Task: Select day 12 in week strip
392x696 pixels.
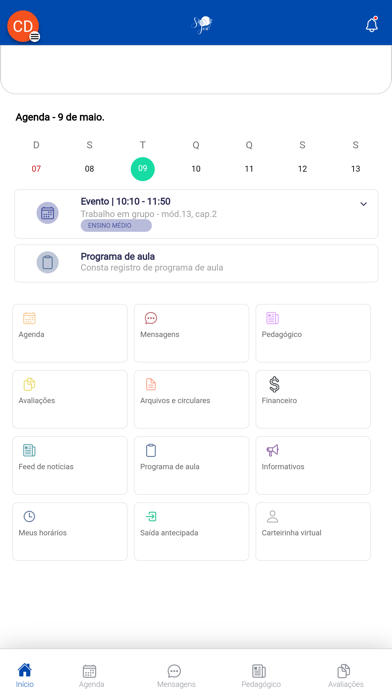Action: tap(302, 169)
